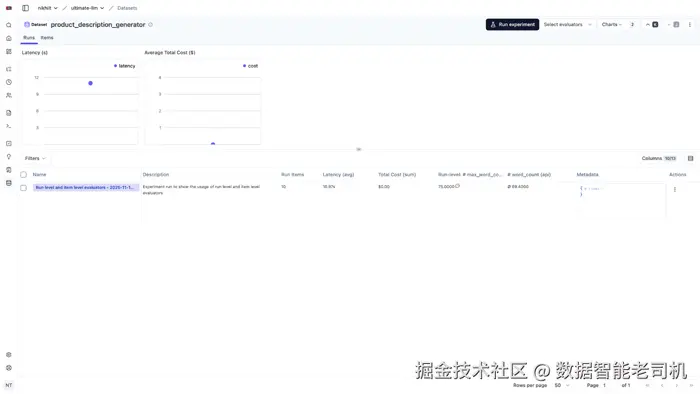Click the Run Items cell showing 10
The height and width of the screenshot is (394, 700).
coord(283,187)
